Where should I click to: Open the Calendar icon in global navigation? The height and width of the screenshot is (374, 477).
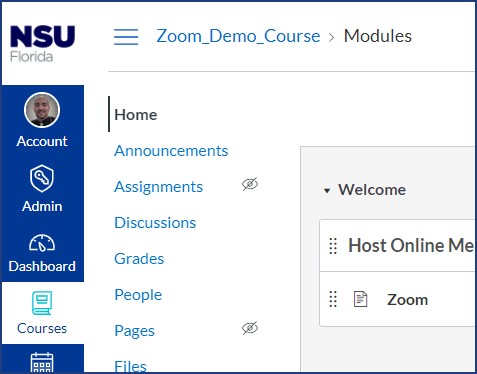[42, 363]
